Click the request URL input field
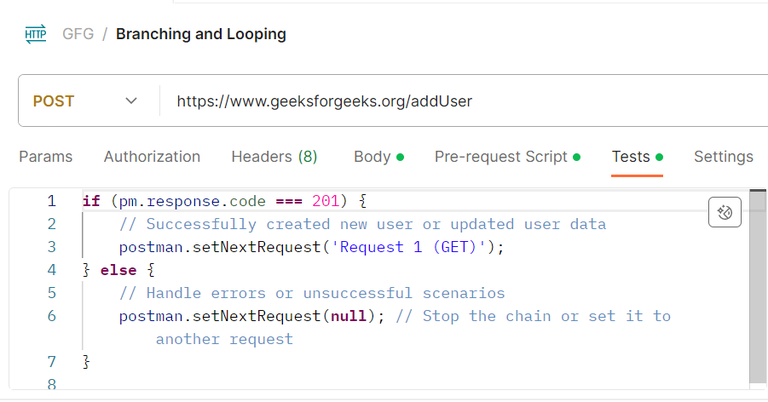 tap(463, 101)
